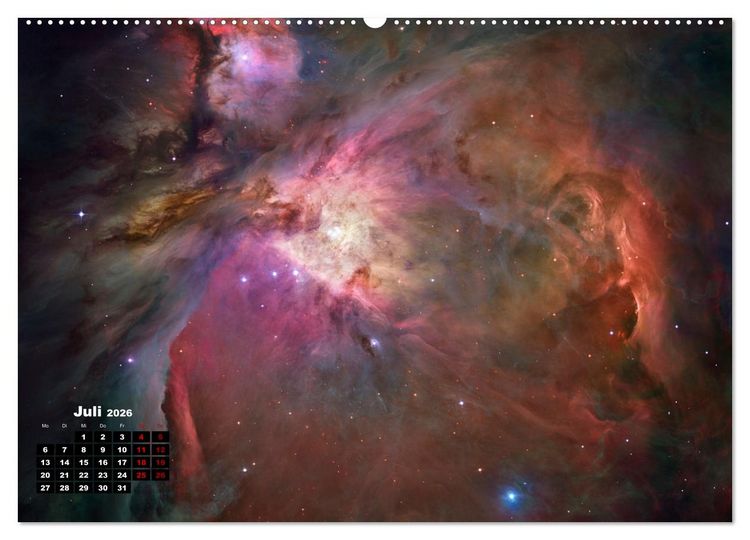The image size is (750, 540).
Task: Select the "Di" weekday header
Action: [x=65, y=426]
